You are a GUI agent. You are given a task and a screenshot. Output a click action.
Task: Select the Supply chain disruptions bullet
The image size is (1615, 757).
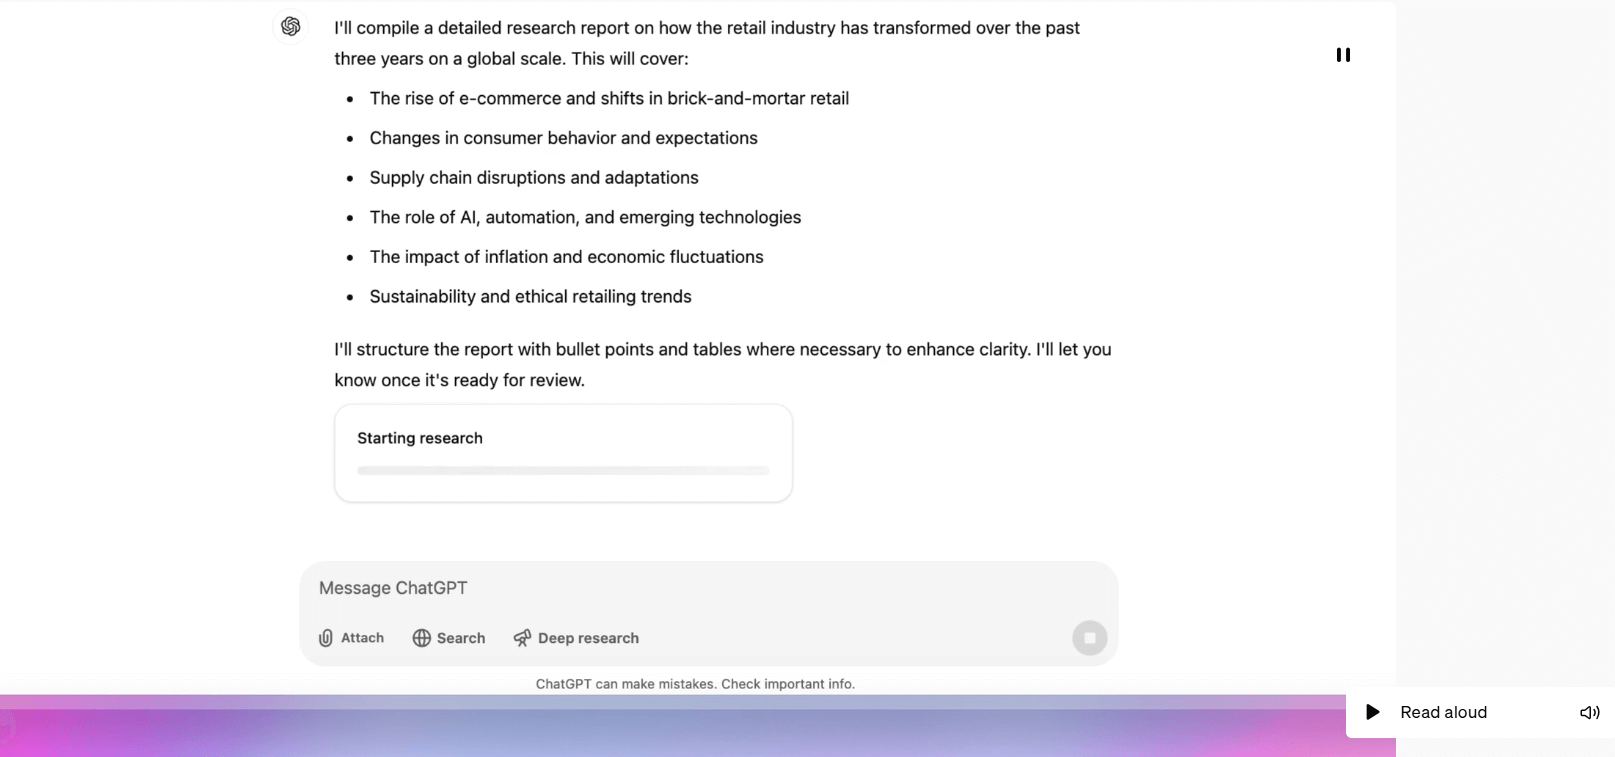pyautogui.click(x=534, y=178)
